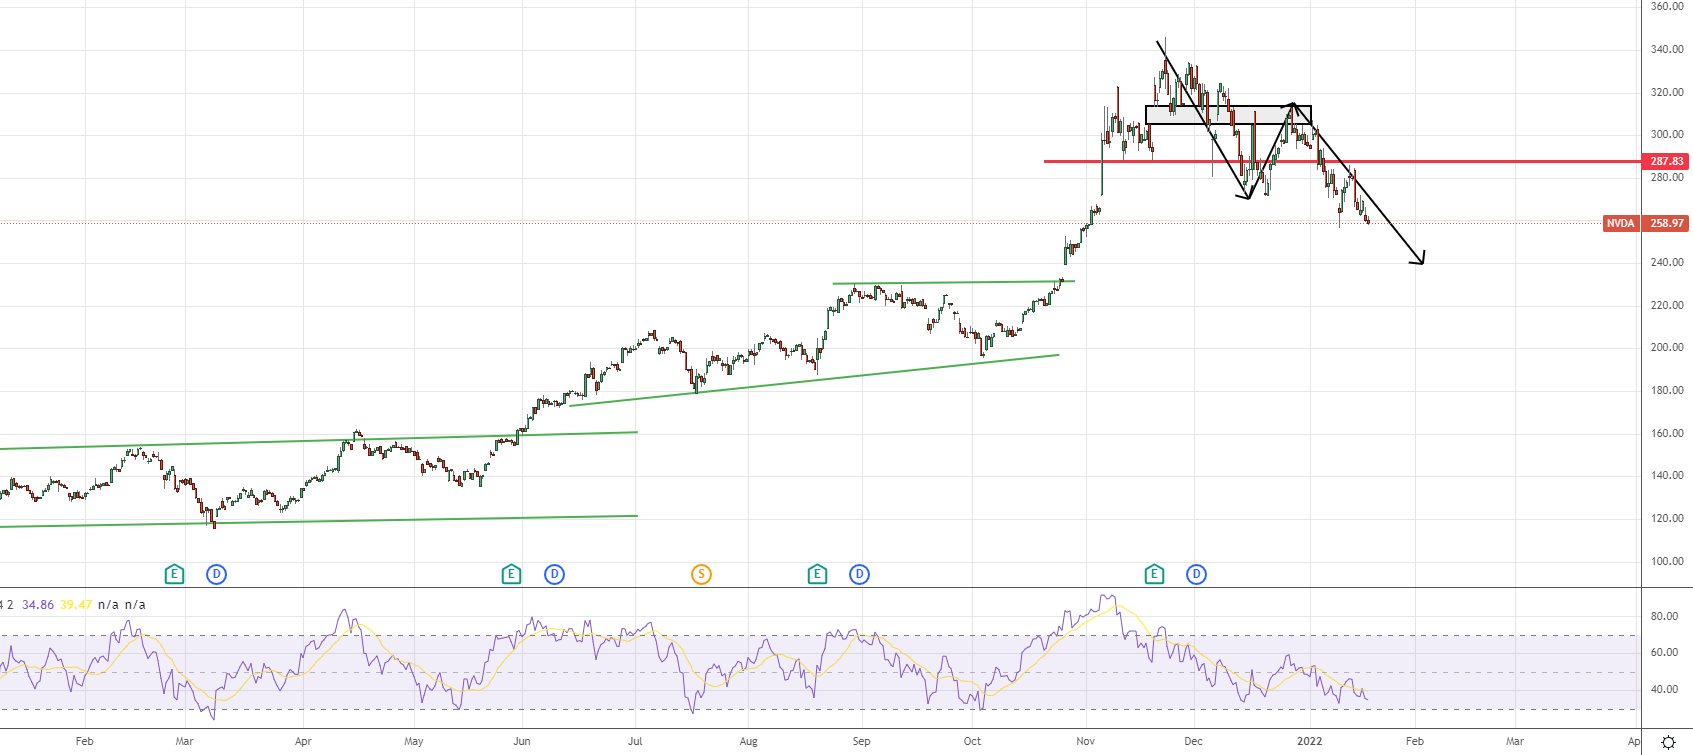Click the dividend icon near mid June
Viewport: 1693px width, 755px height.
pos(554,574)
